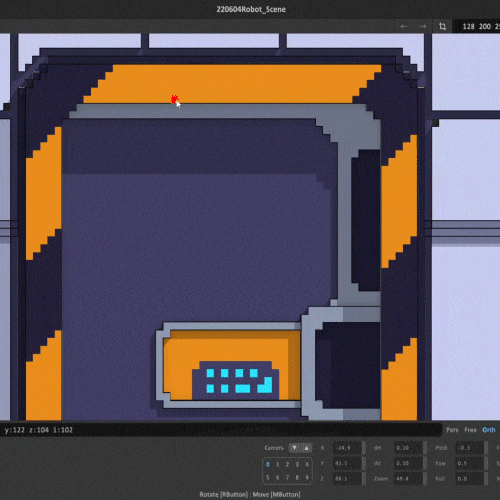Select camera slot 0
This screenshot has width=500, height=500.
(x=268, y=464)
